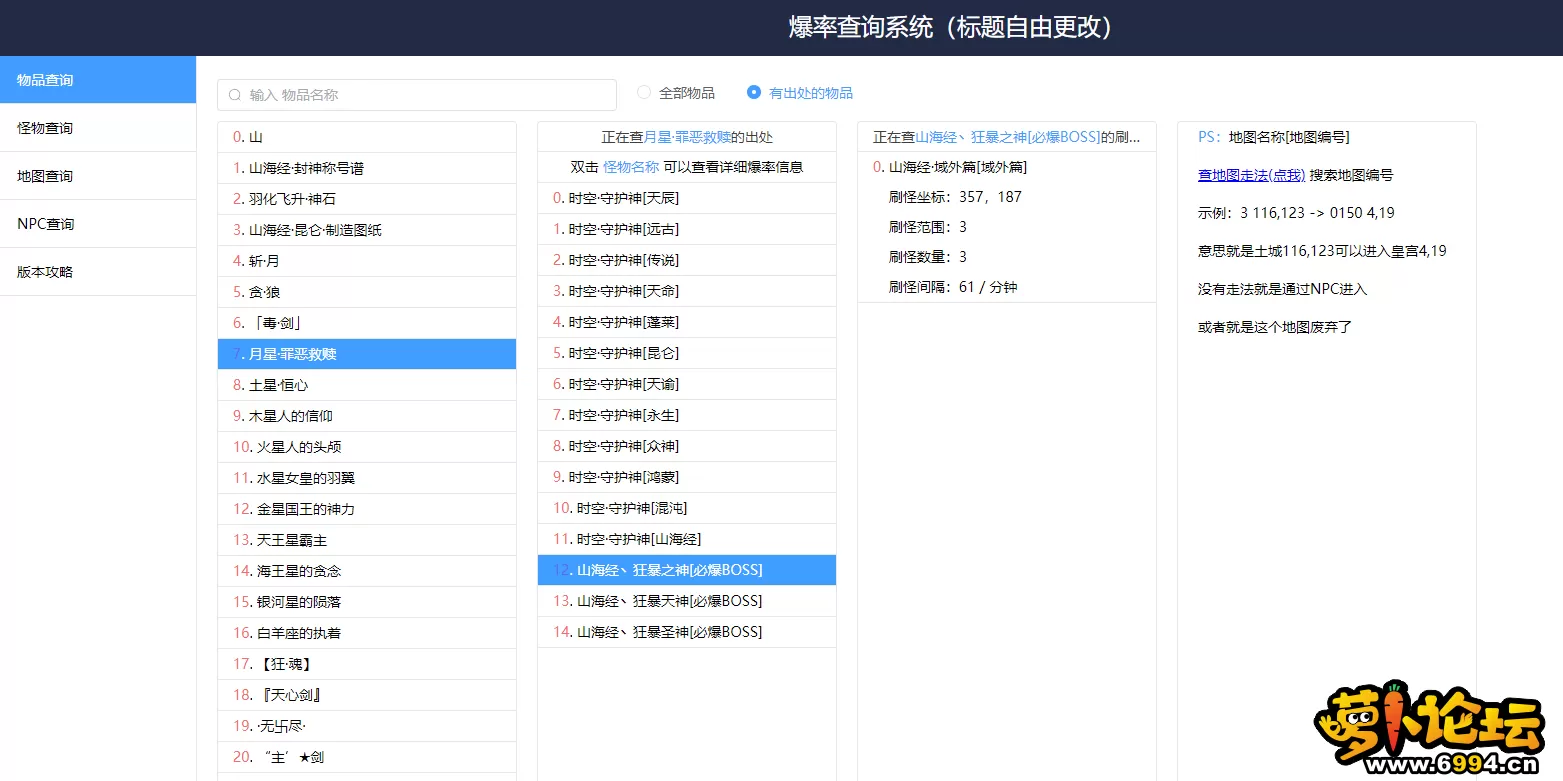Select item 『天心剑』
The image size is (1563, 781).
click(x=367, y=695)
